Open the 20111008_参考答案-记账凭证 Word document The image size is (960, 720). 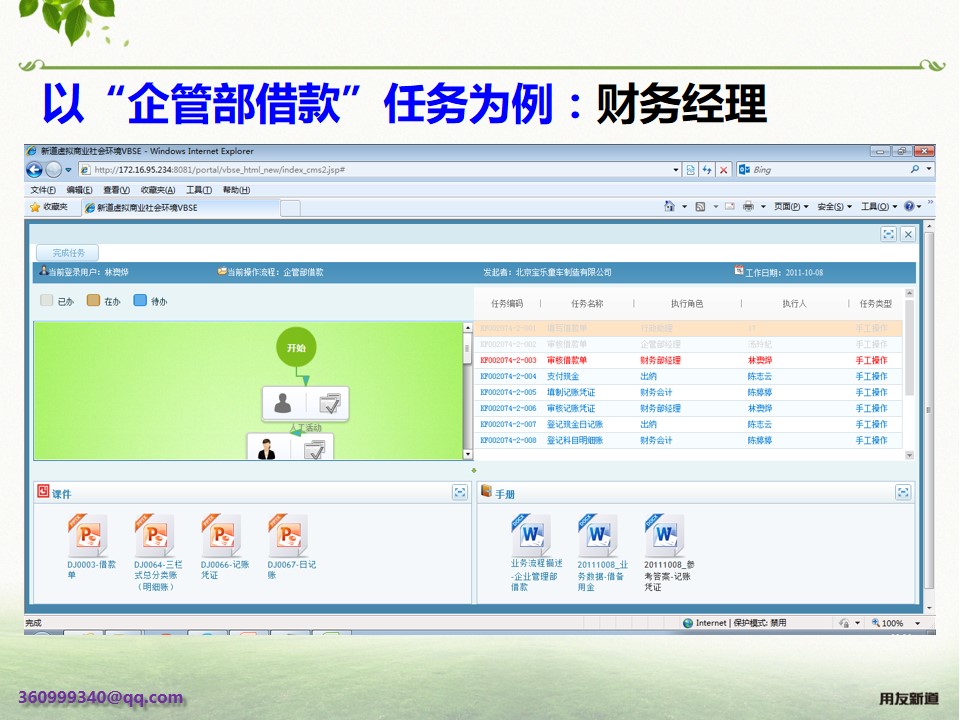click(x=667, y=551)
